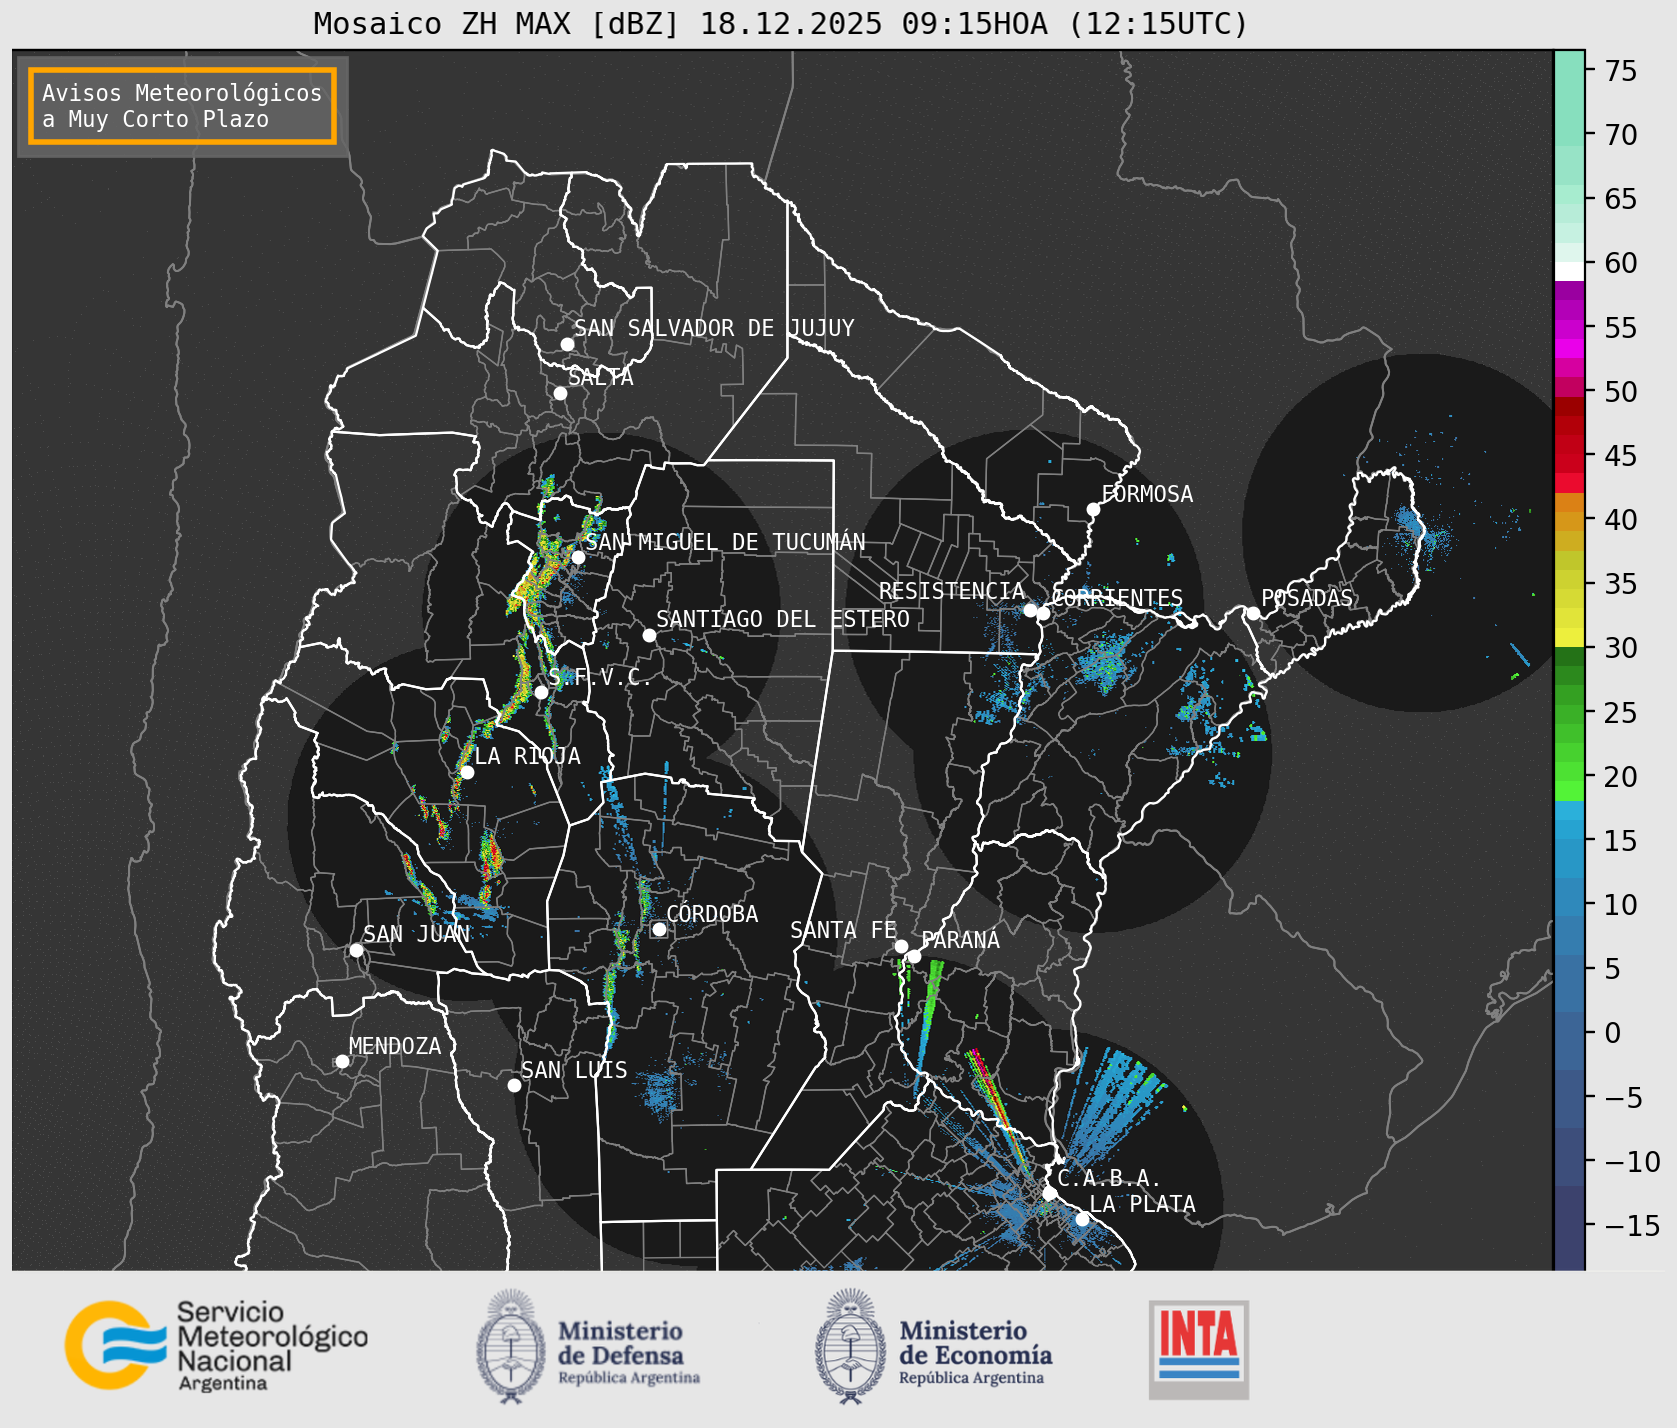Click the Ministerio de Defensa emblem

[x=511, y=1347]
